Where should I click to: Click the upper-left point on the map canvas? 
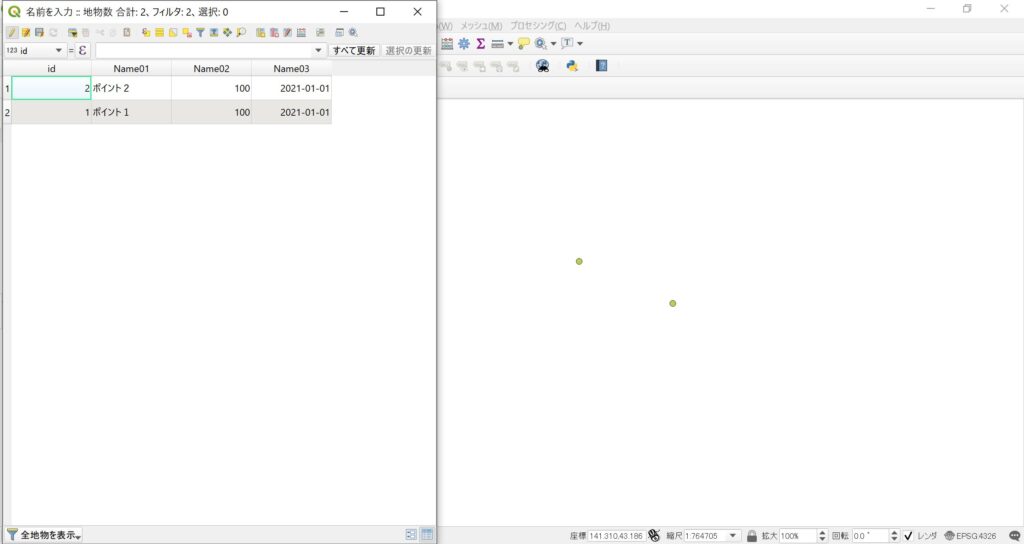pos(579,261)
